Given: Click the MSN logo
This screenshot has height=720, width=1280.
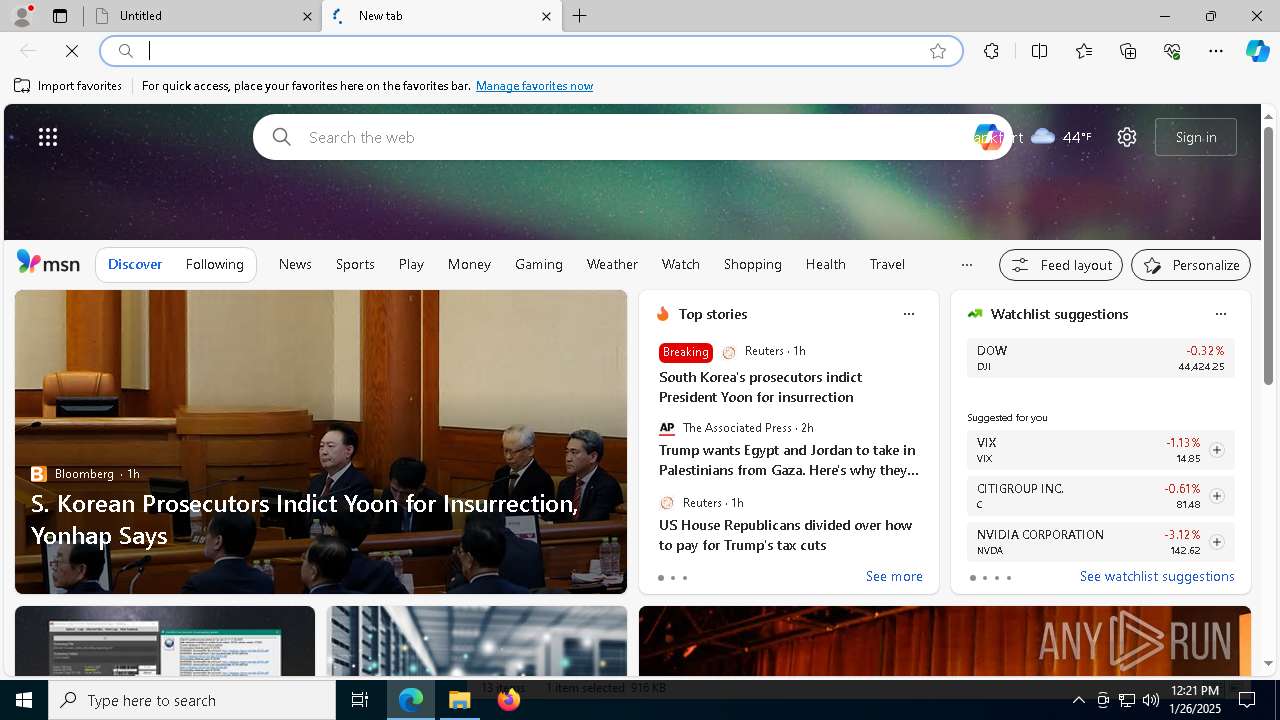Looking at the screenshot, I should 48,263.
